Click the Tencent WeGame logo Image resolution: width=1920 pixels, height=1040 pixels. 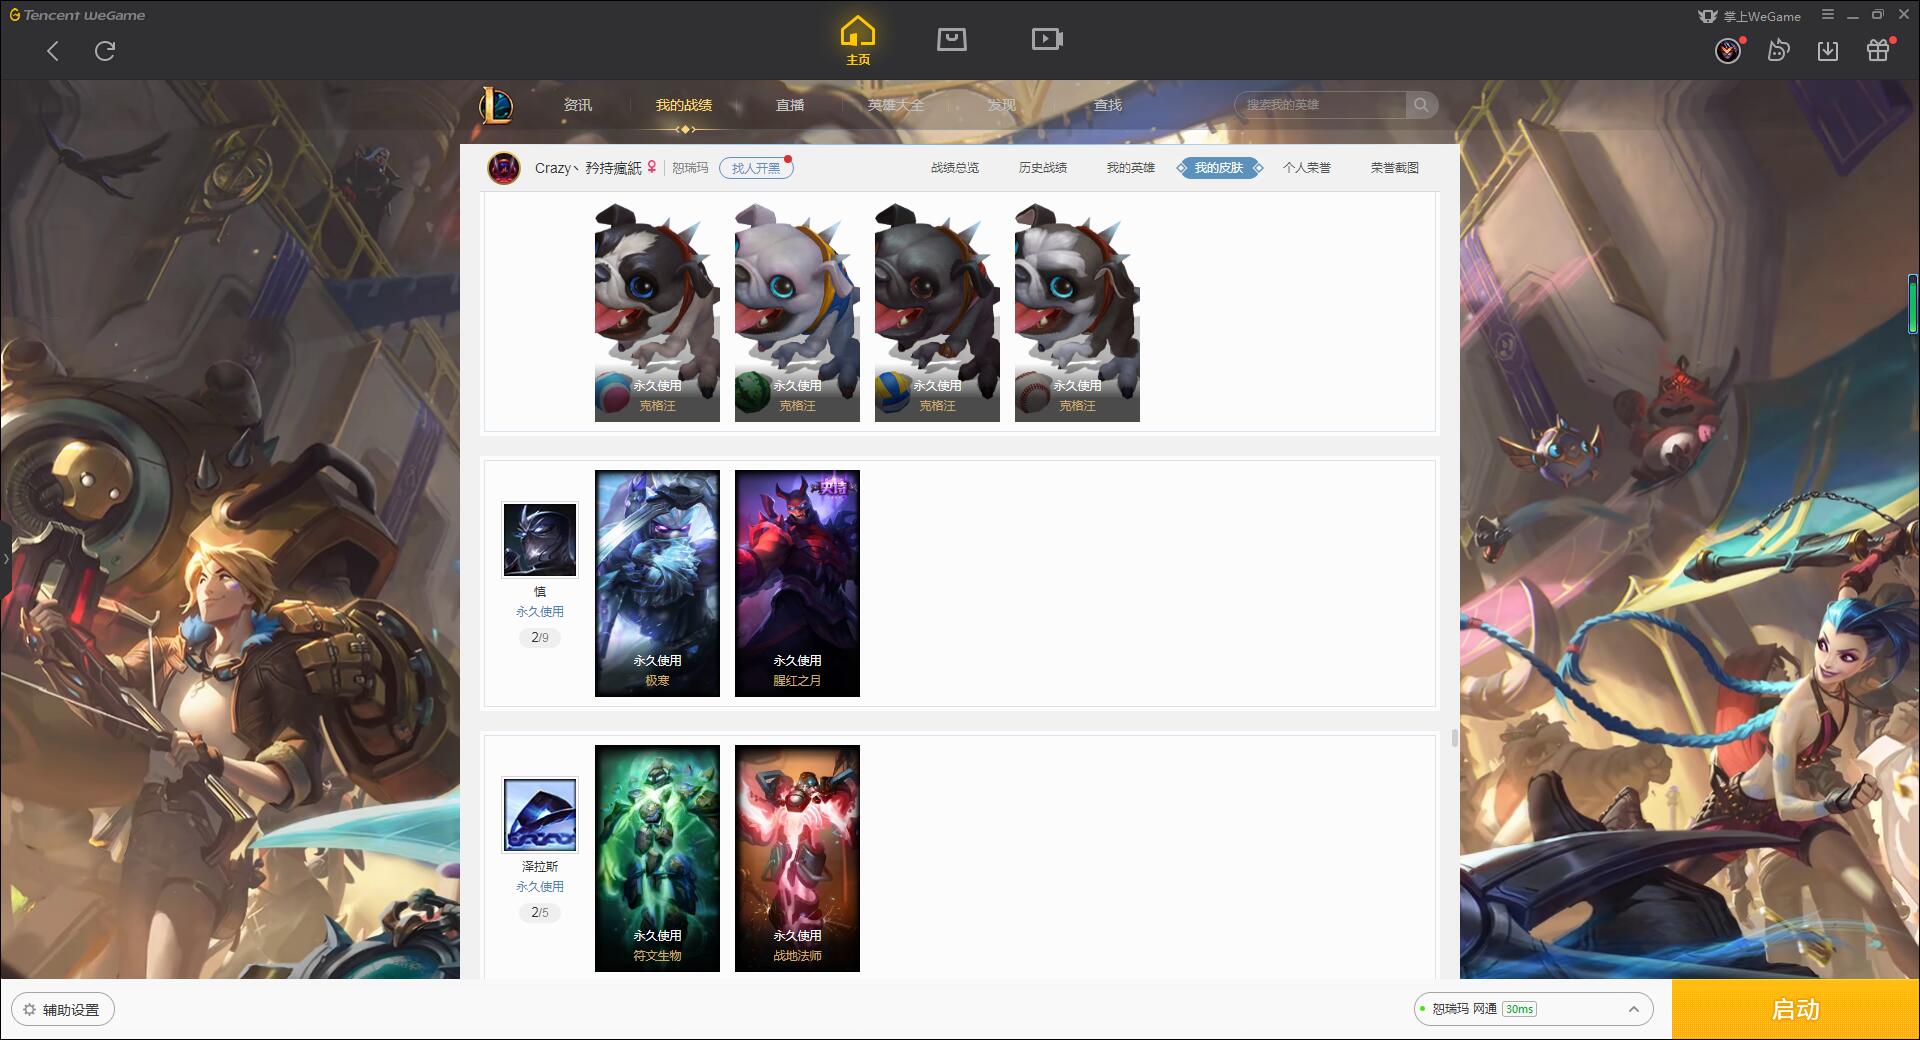(78, 15)
